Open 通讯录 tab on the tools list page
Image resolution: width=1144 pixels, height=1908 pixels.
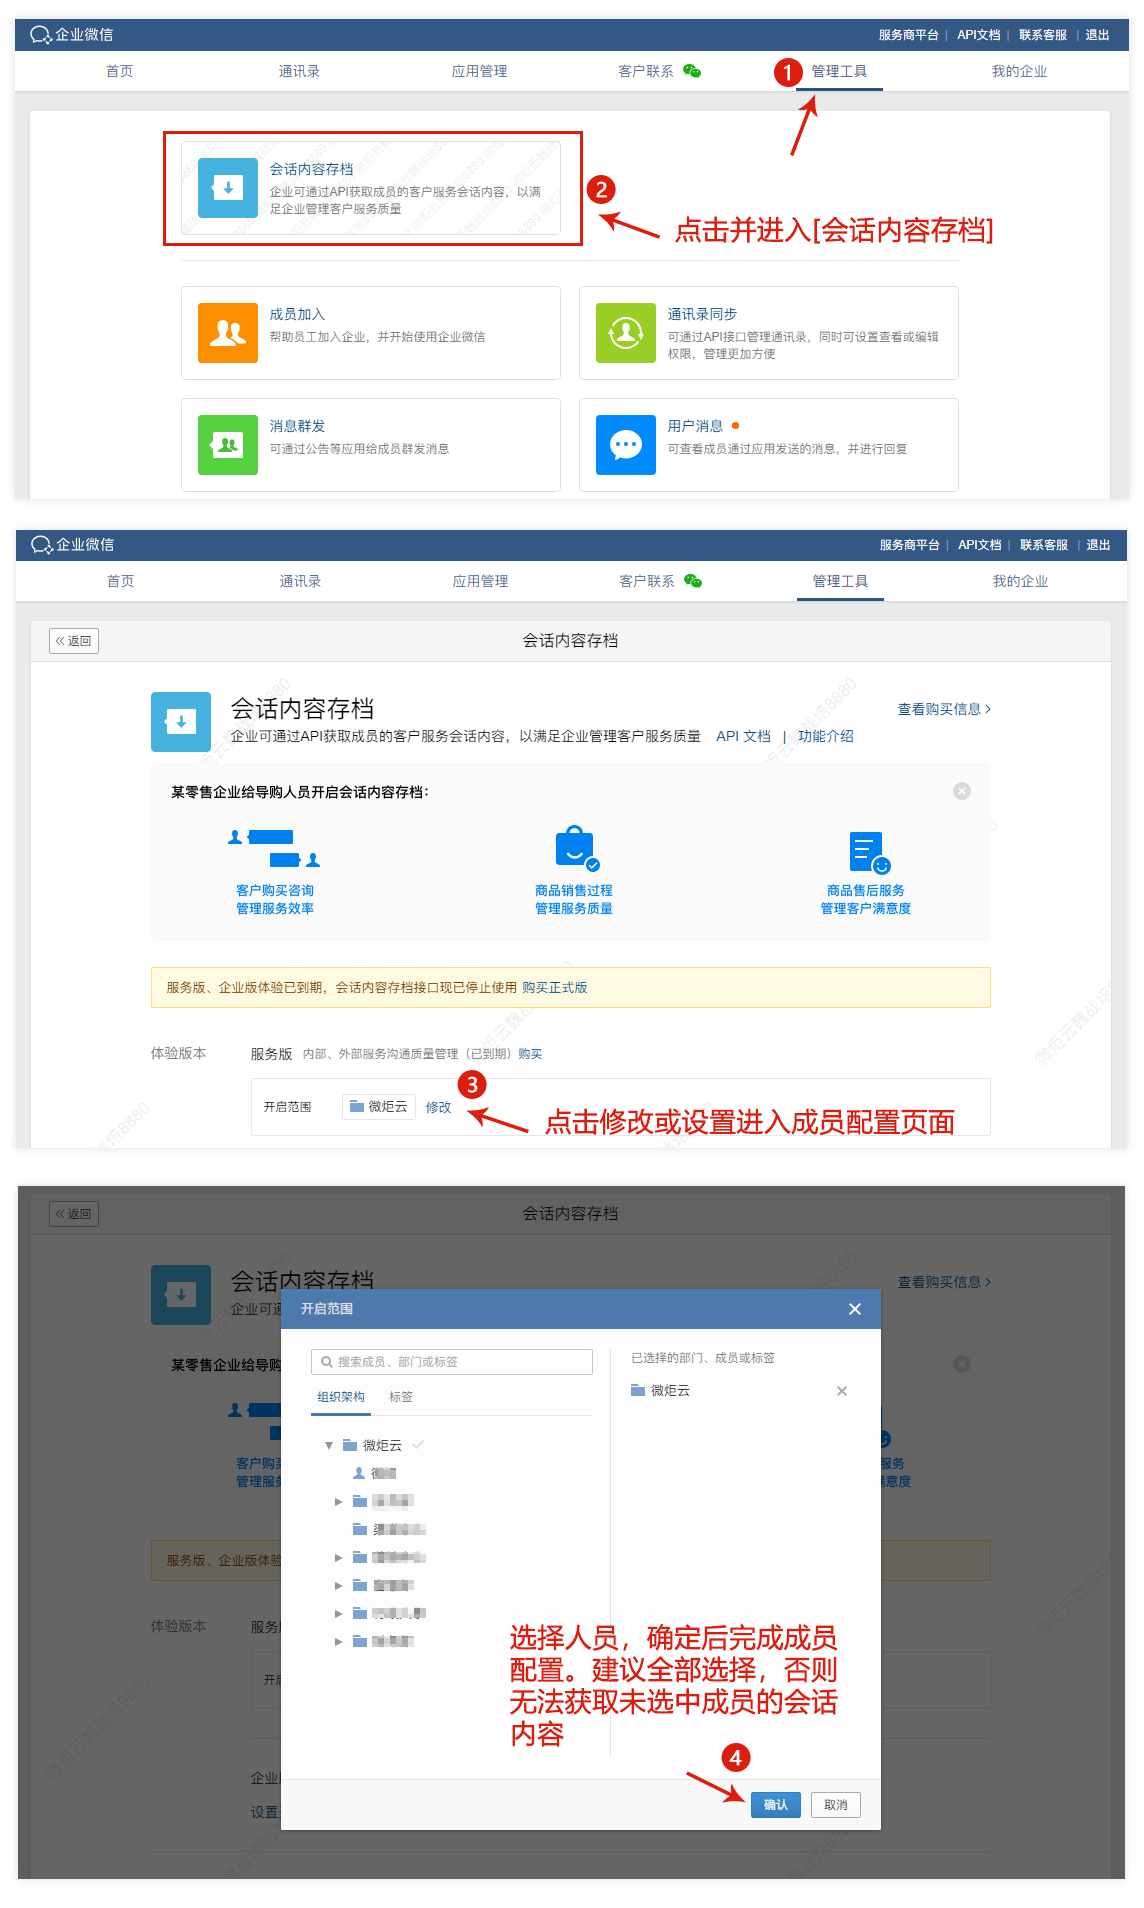coord(300,71)
